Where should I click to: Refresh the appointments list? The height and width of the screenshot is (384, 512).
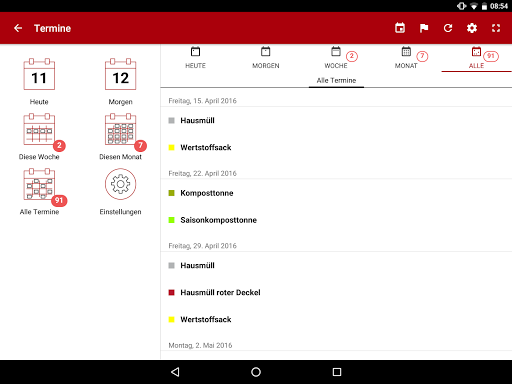(x=448, y=28)
